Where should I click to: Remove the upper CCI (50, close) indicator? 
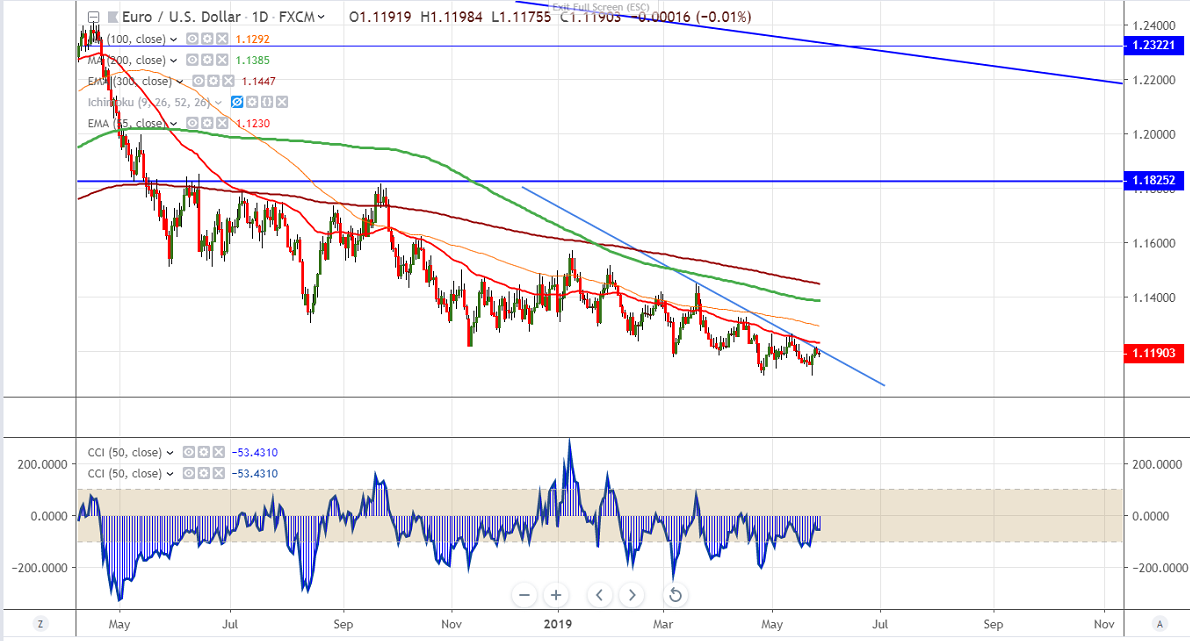(x=219, y=452)
